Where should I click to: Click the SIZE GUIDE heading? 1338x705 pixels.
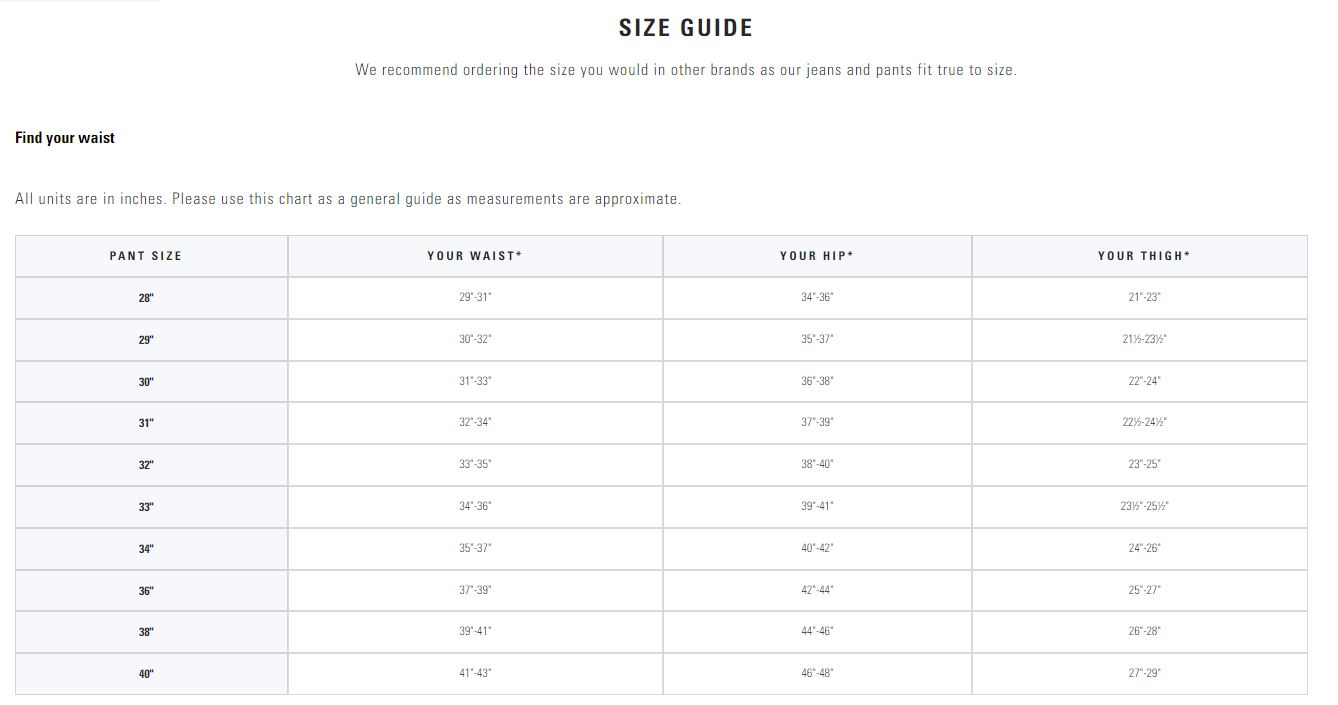coord(685,28)
